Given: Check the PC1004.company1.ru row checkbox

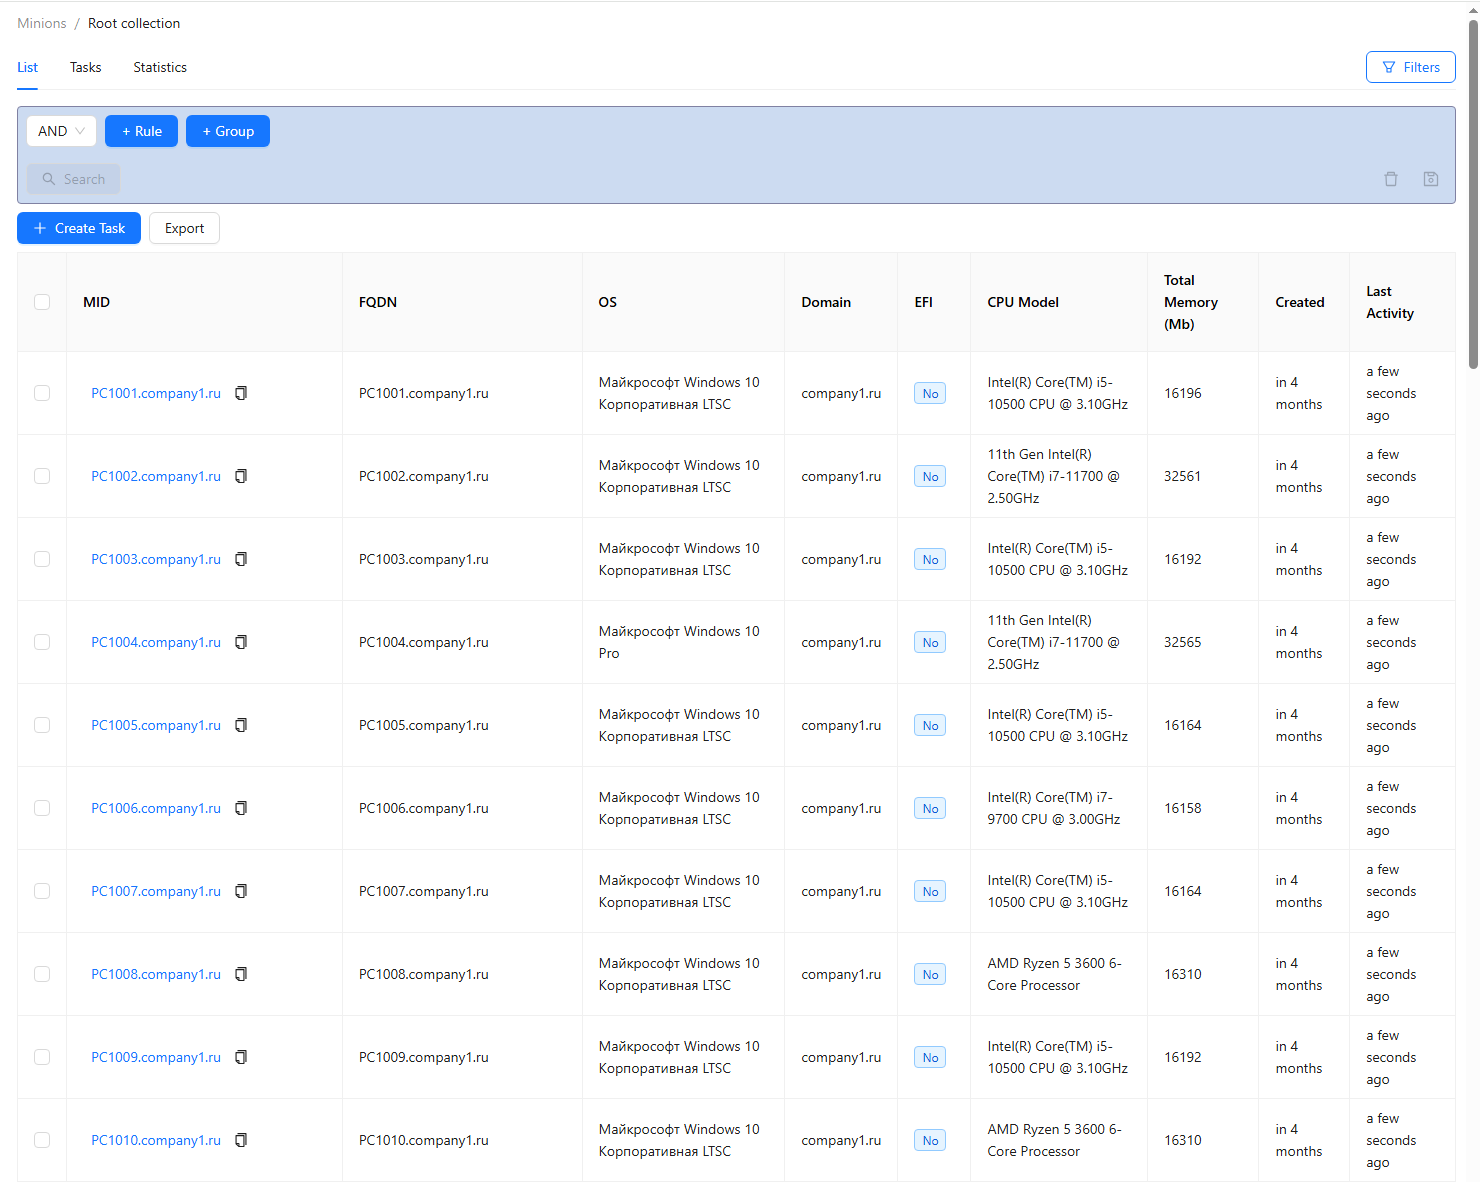Looking at the screenshot, I should click(x=42, y=642).
